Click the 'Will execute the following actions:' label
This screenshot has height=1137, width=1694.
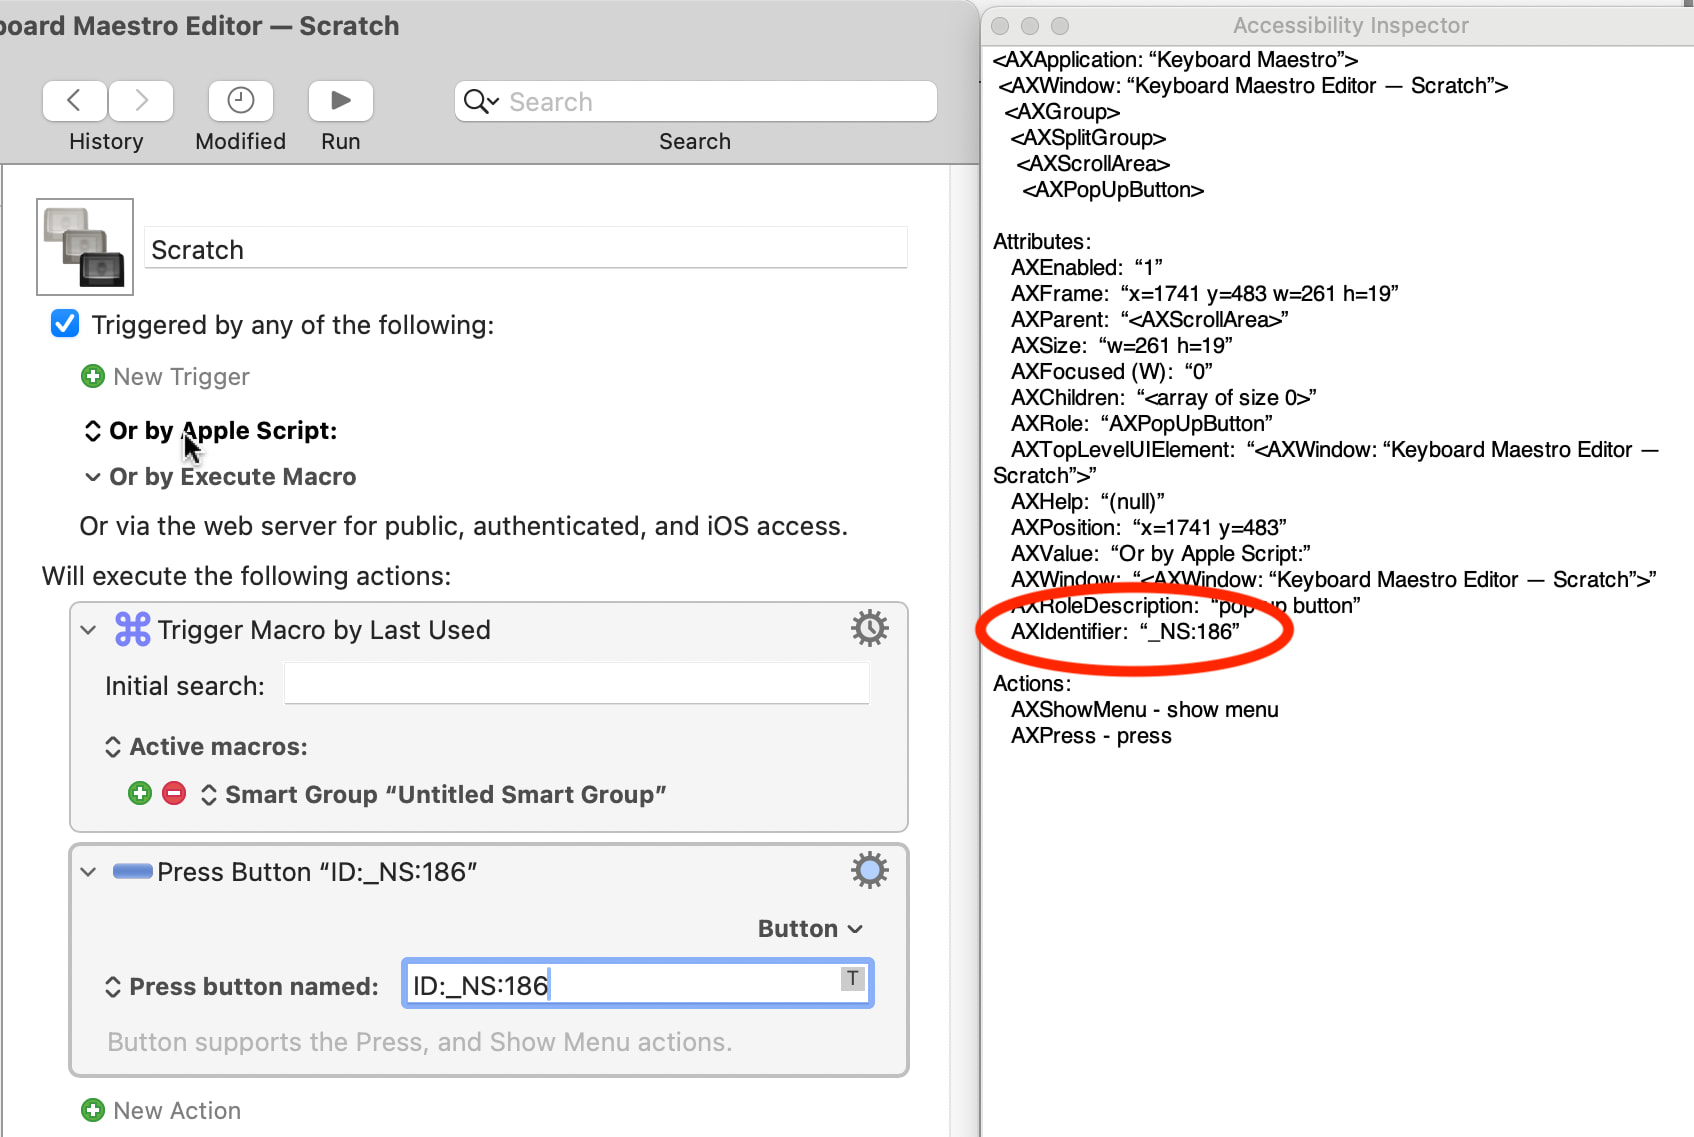click(247, 577)
